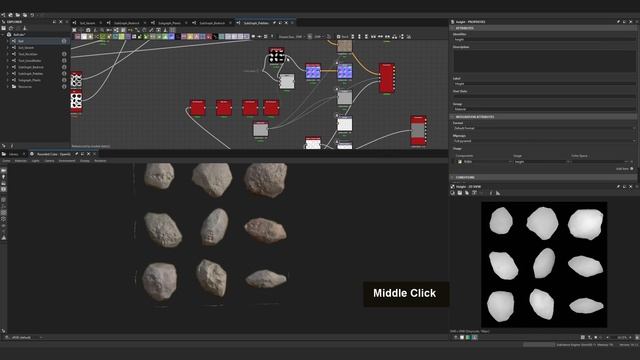The image size is (640, 360).
Task: Click the triangle icon at the bottom of the 3D view sidebar
Action: (4, 237)
